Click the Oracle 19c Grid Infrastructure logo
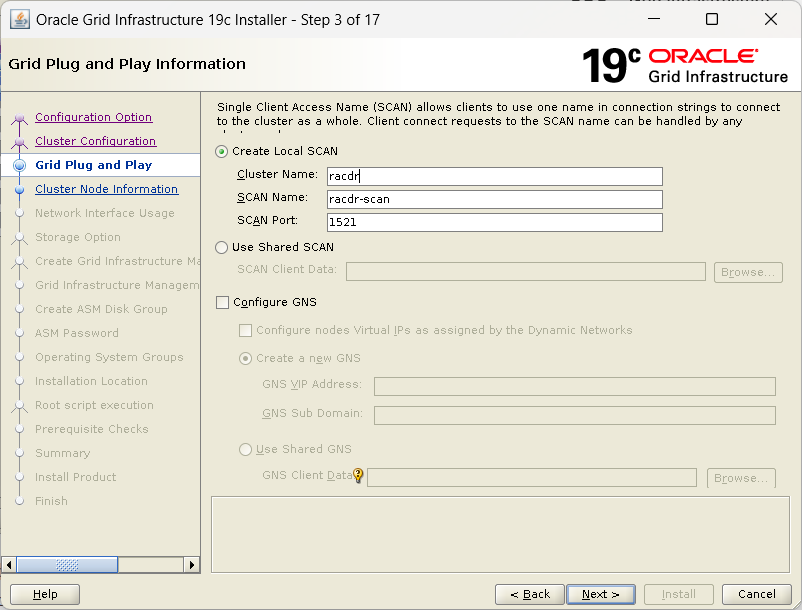 pyautogui.click(x=685, y=65)
